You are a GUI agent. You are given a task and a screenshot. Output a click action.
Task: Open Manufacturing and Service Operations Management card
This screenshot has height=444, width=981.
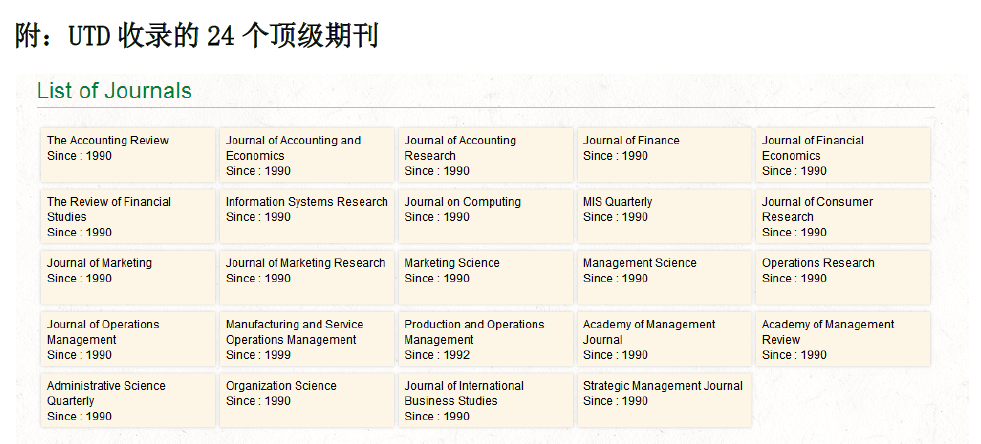pyautogui.click(x=307, y=339)
